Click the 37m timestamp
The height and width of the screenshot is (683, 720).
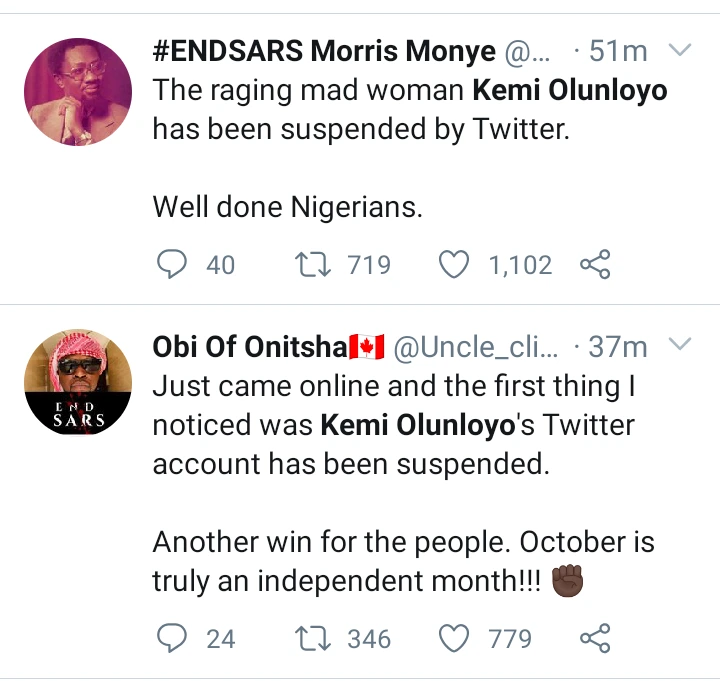click(x=615, y=348)
